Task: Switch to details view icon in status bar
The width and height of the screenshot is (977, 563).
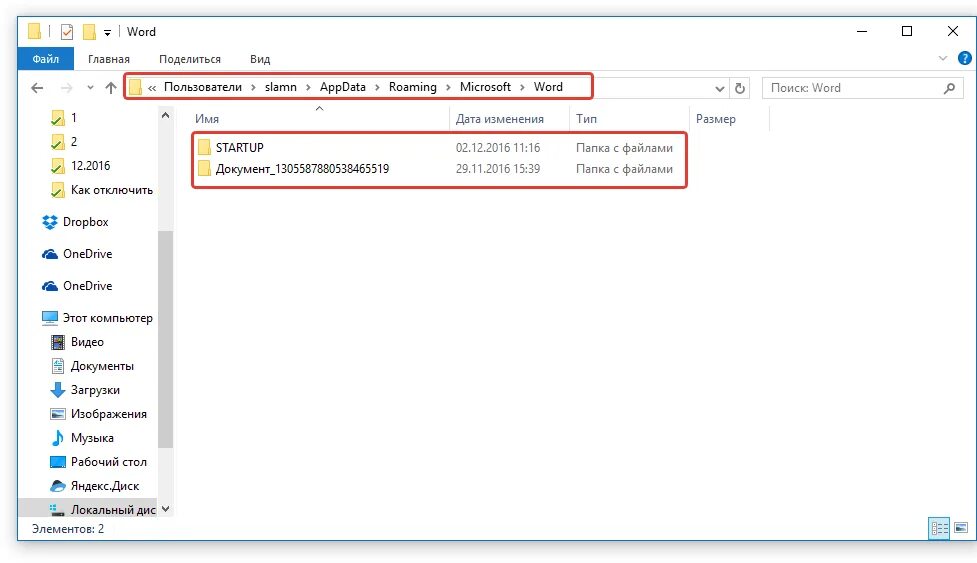Action: point(939,528)
